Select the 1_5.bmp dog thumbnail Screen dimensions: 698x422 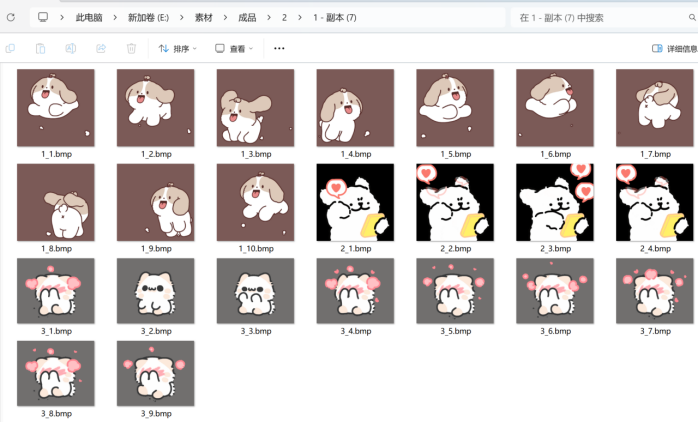(x=455, y=108)
